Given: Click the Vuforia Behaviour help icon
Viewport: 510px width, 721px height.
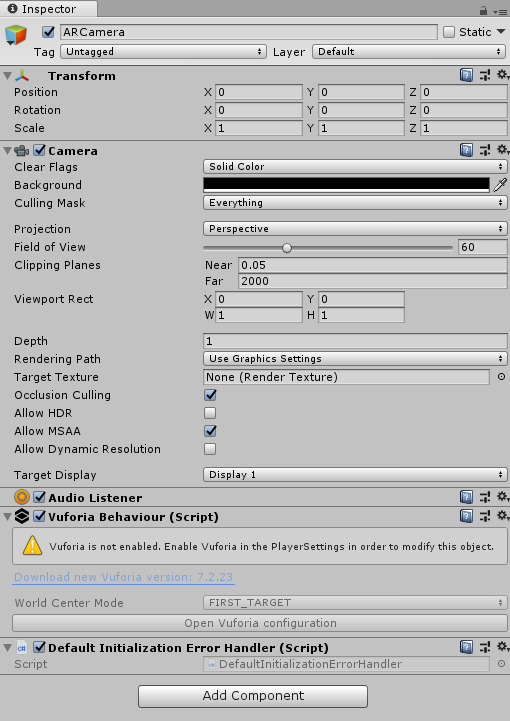Looking at the screenshot, I should point(466,516).
